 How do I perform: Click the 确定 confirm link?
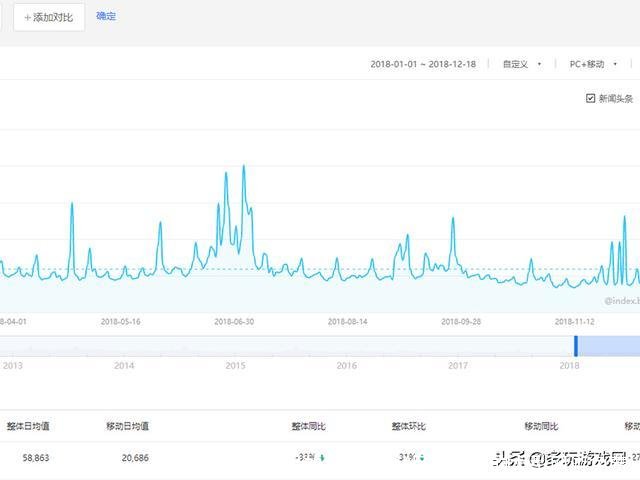[106, 16]
